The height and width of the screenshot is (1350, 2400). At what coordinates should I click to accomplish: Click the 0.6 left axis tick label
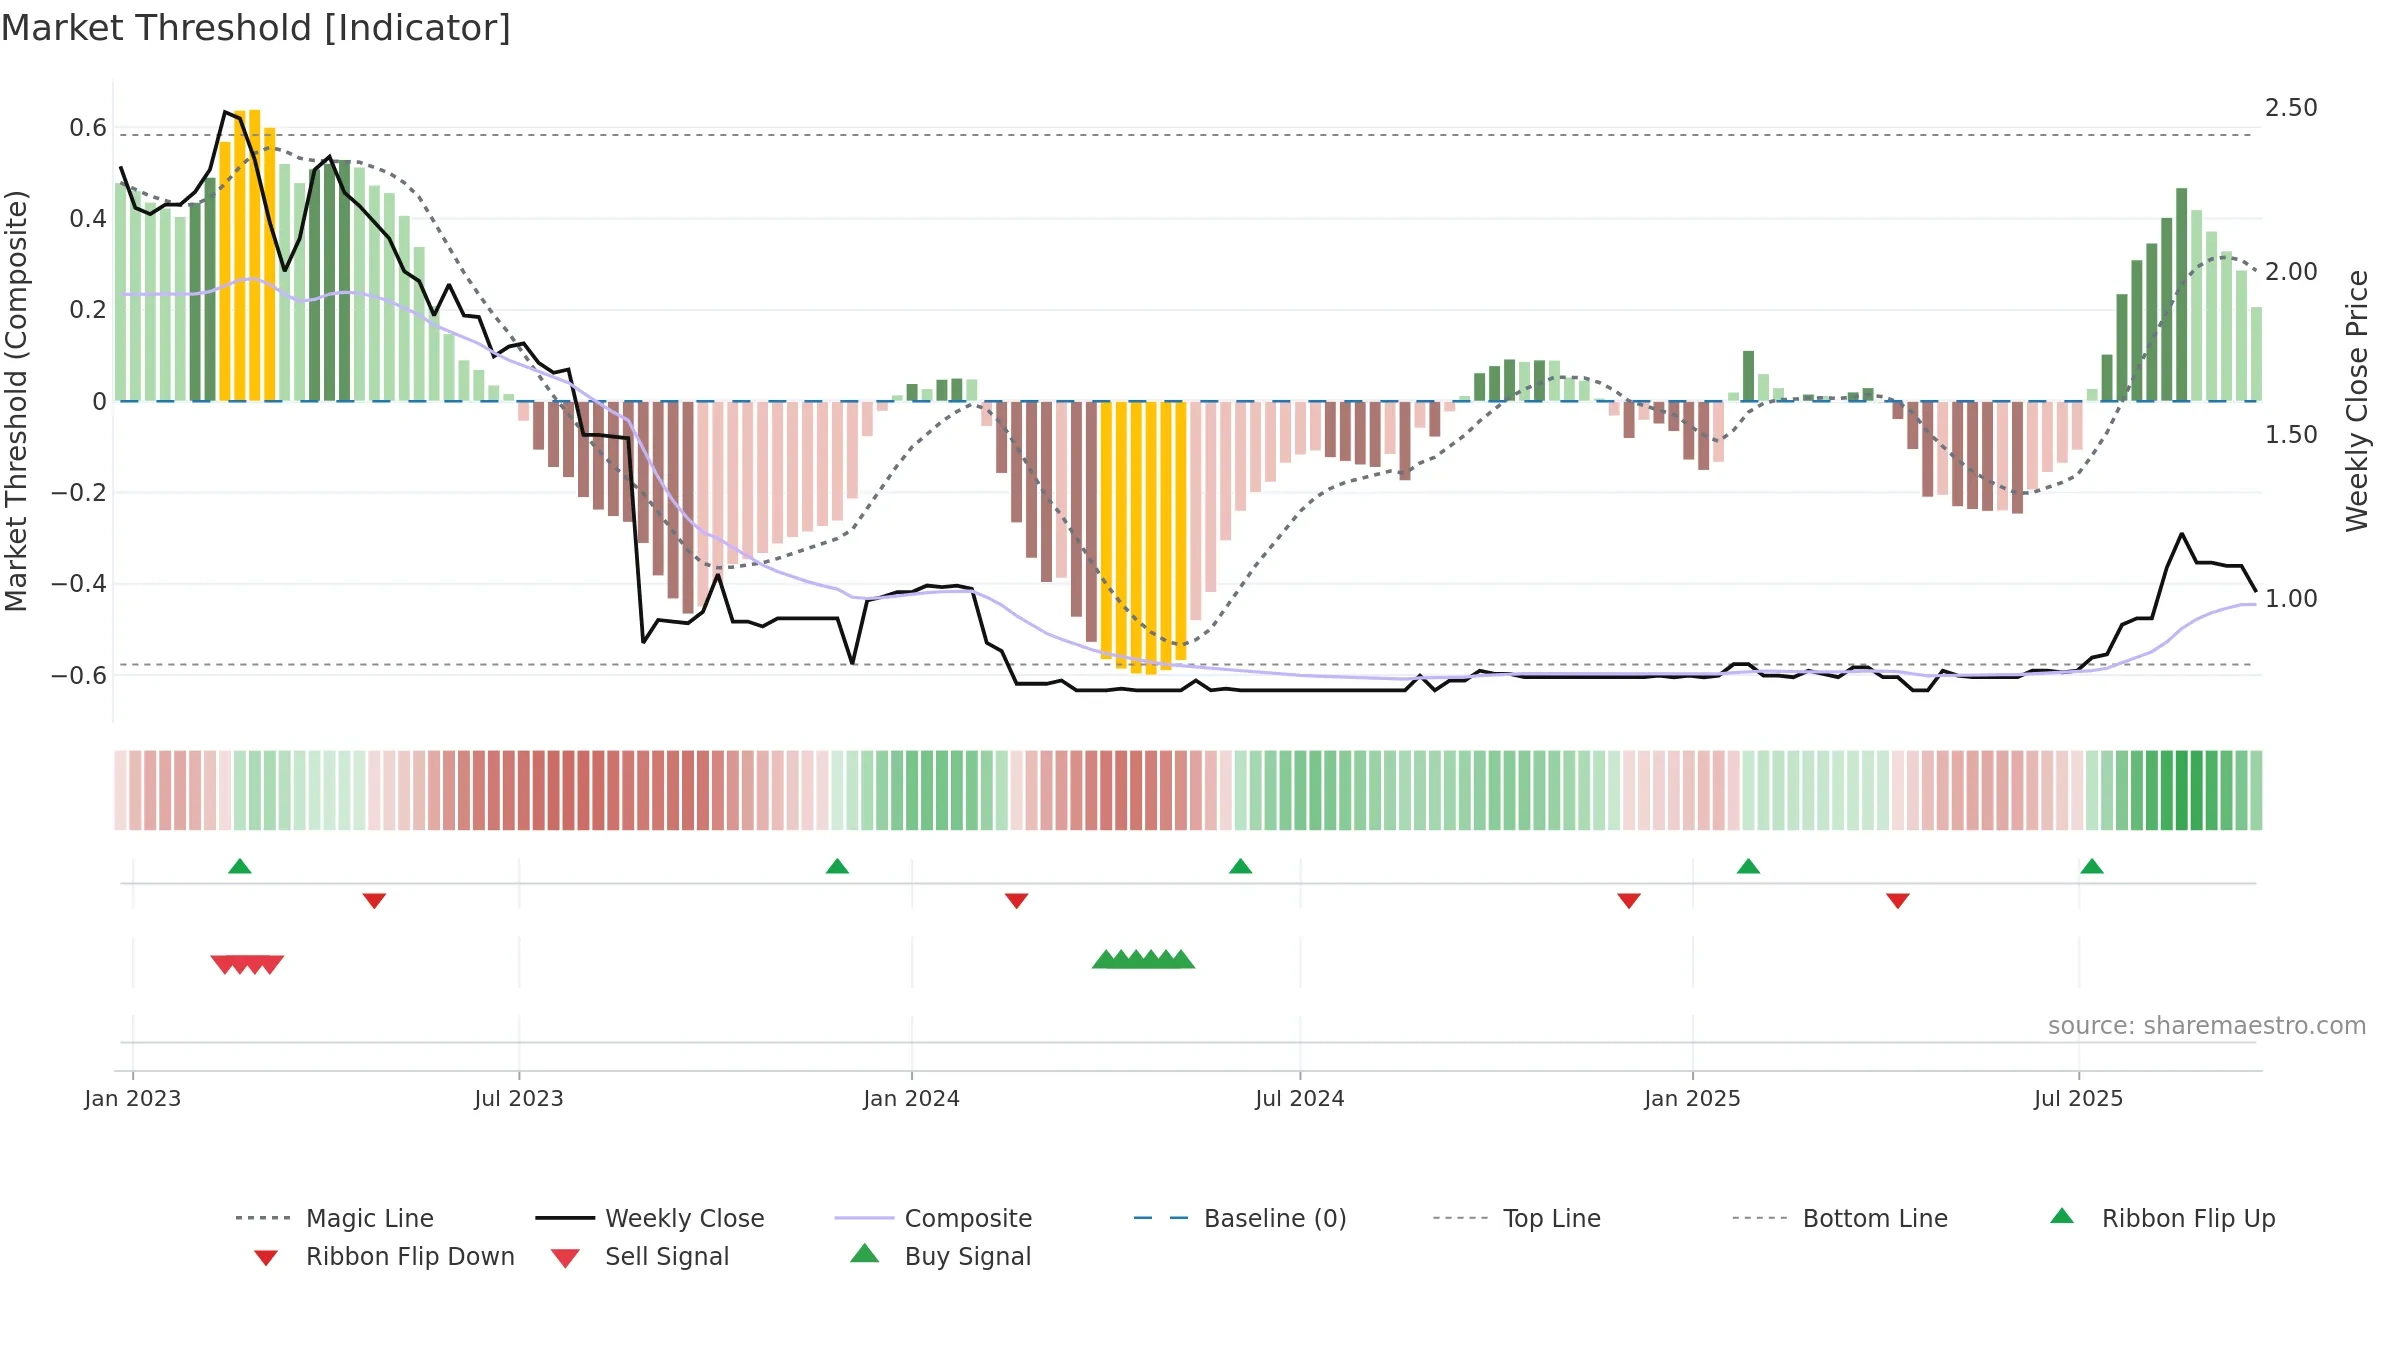click(x=88, y=128)
